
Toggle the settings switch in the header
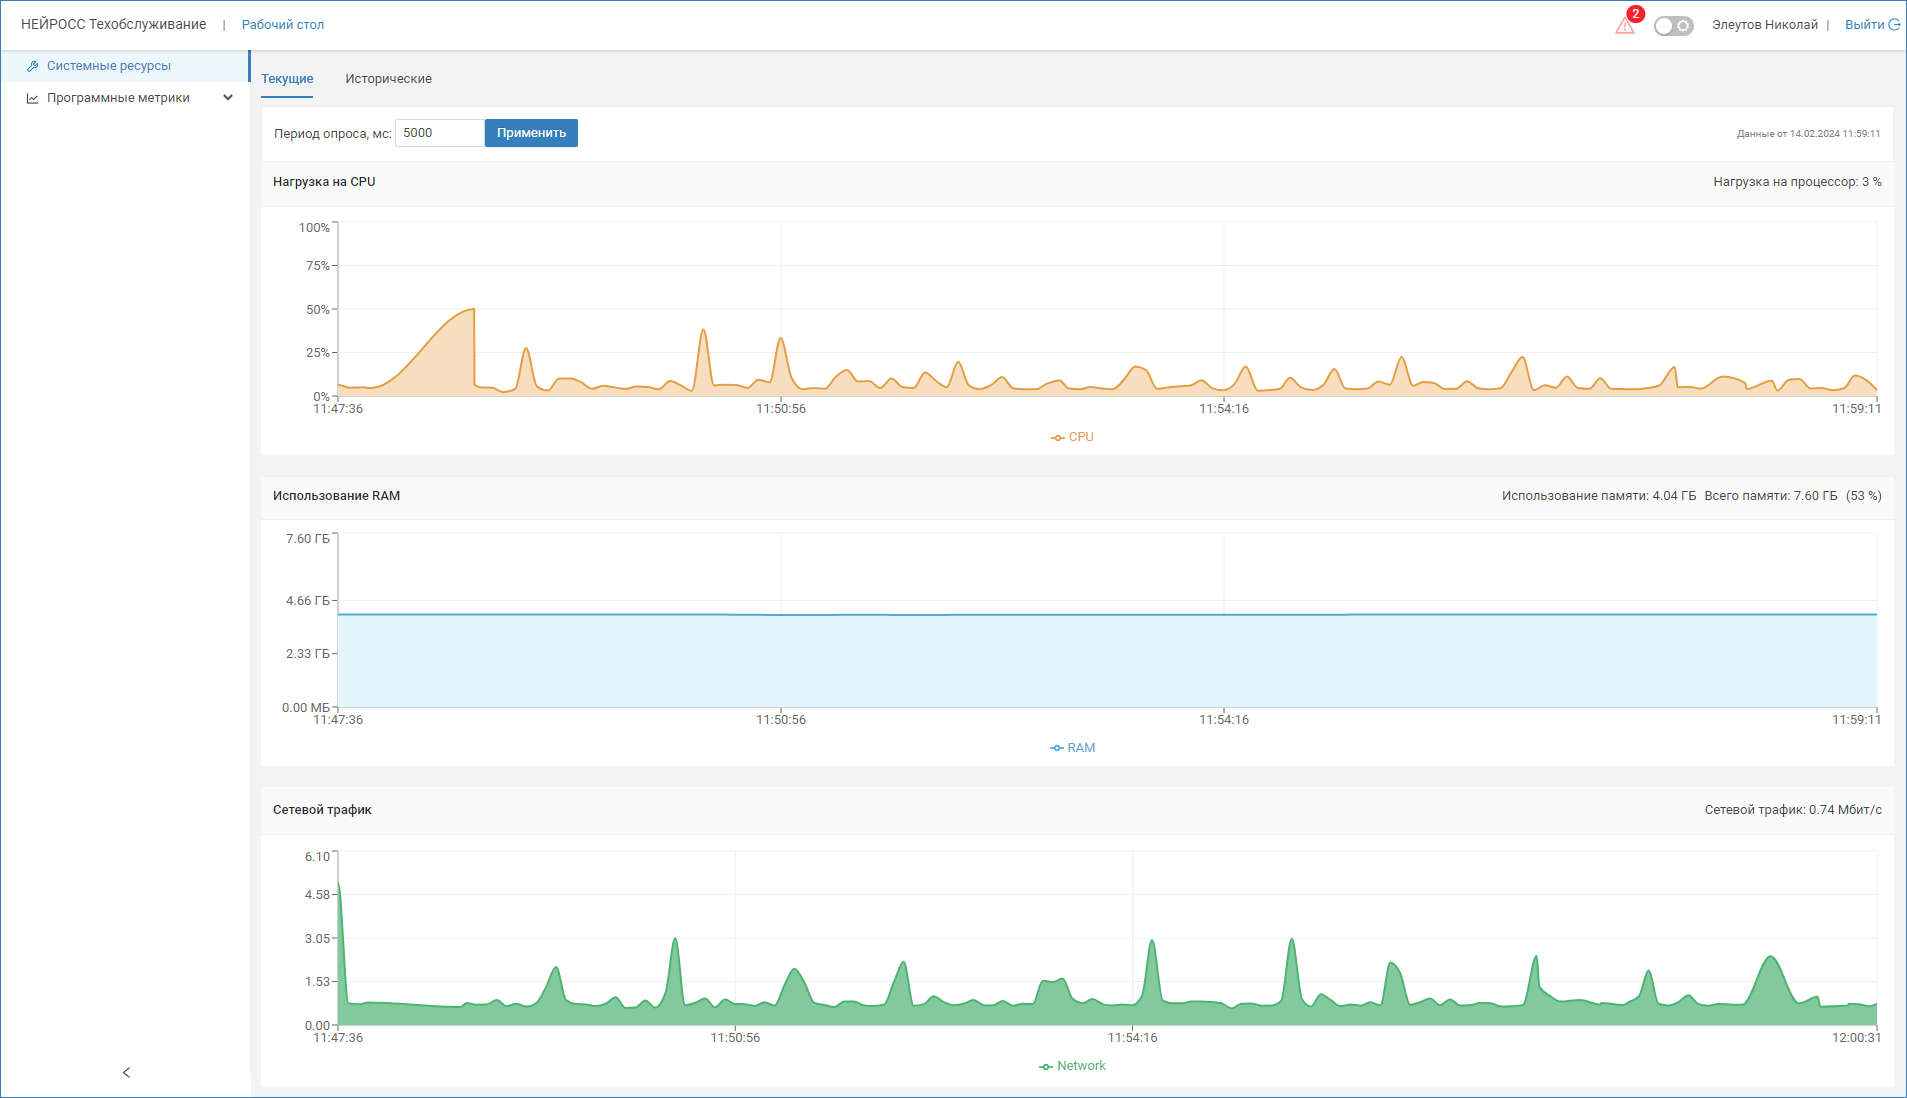[1673, 26]
